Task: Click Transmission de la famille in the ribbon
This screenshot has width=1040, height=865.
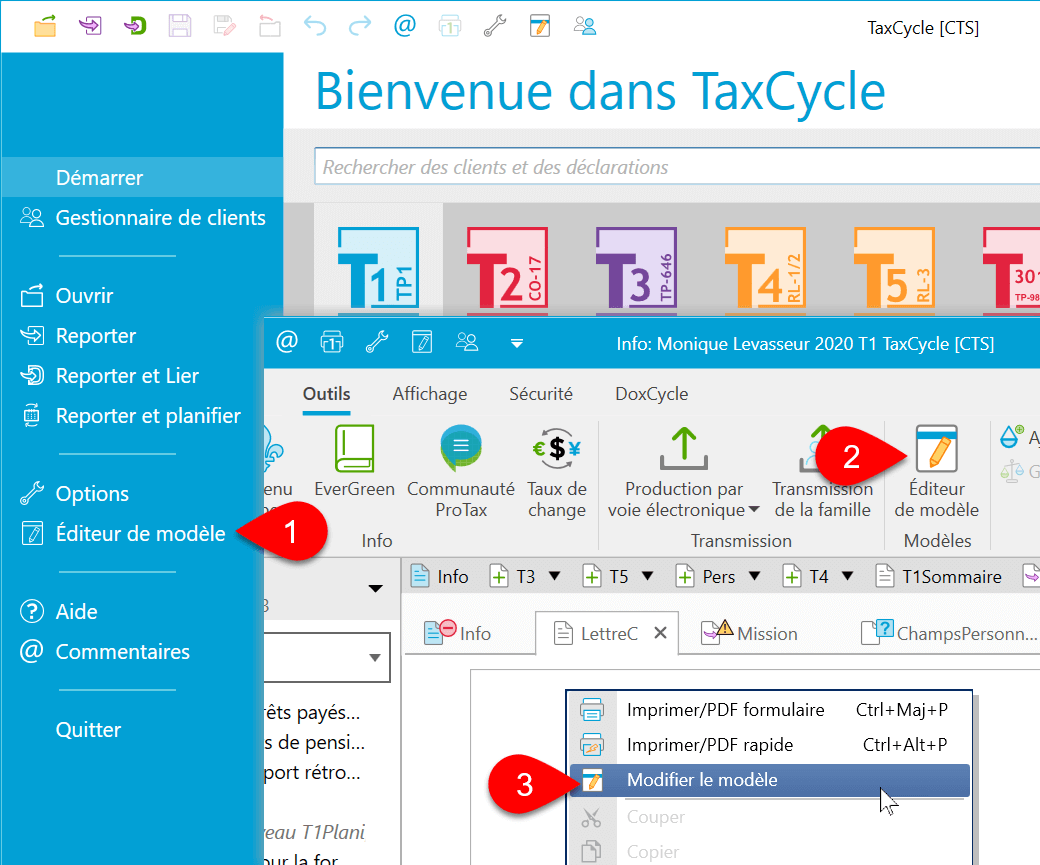Action: click(x=822, y=471)
